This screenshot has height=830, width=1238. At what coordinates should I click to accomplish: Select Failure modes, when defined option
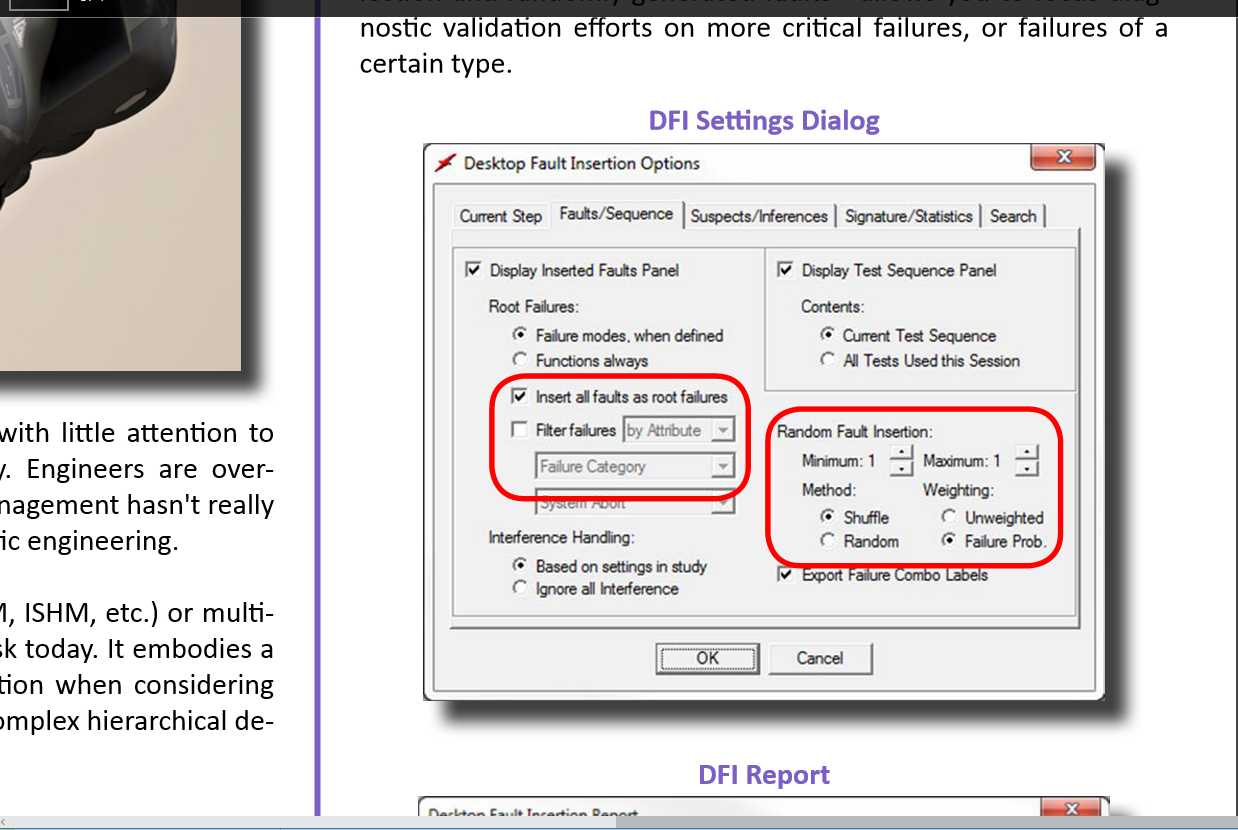519,335
